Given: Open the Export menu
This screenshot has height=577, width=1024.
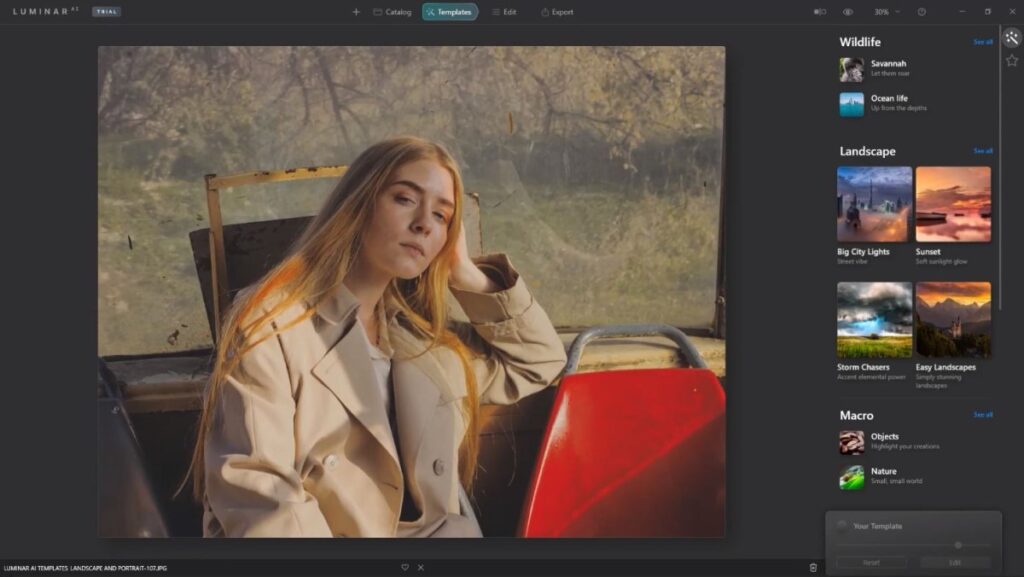Looking at the screenshot, I should click(x=557, y=12).
